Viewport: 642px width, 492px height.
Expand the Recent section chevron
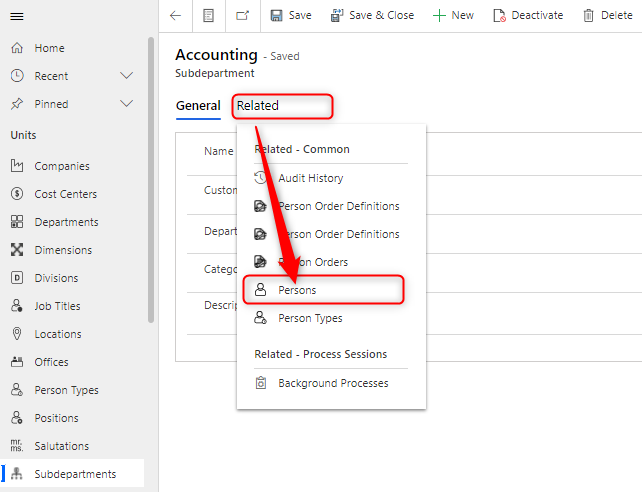[x=127, y=76]
